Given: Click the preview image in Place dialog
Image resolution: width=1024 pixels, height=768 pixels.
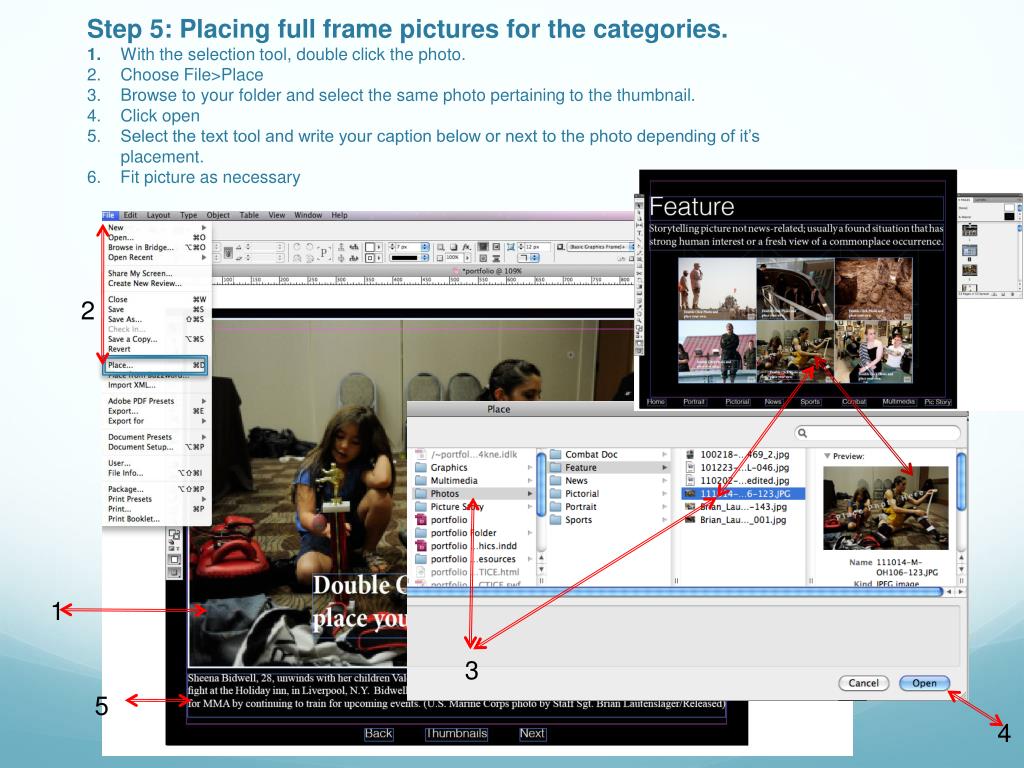Looking at the screenshot, I should point(886,508).
